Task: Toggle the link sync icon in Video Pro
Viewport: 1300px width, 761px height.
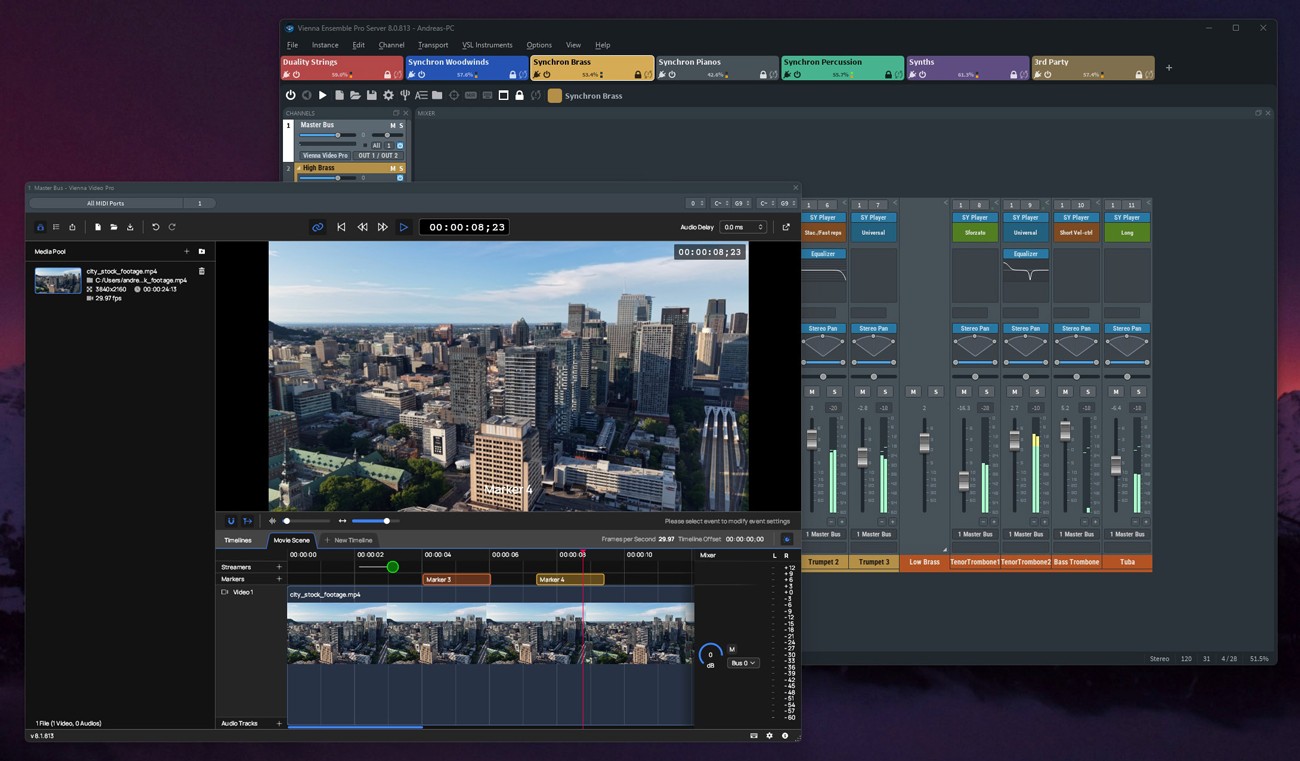Action: pos(318,227)
